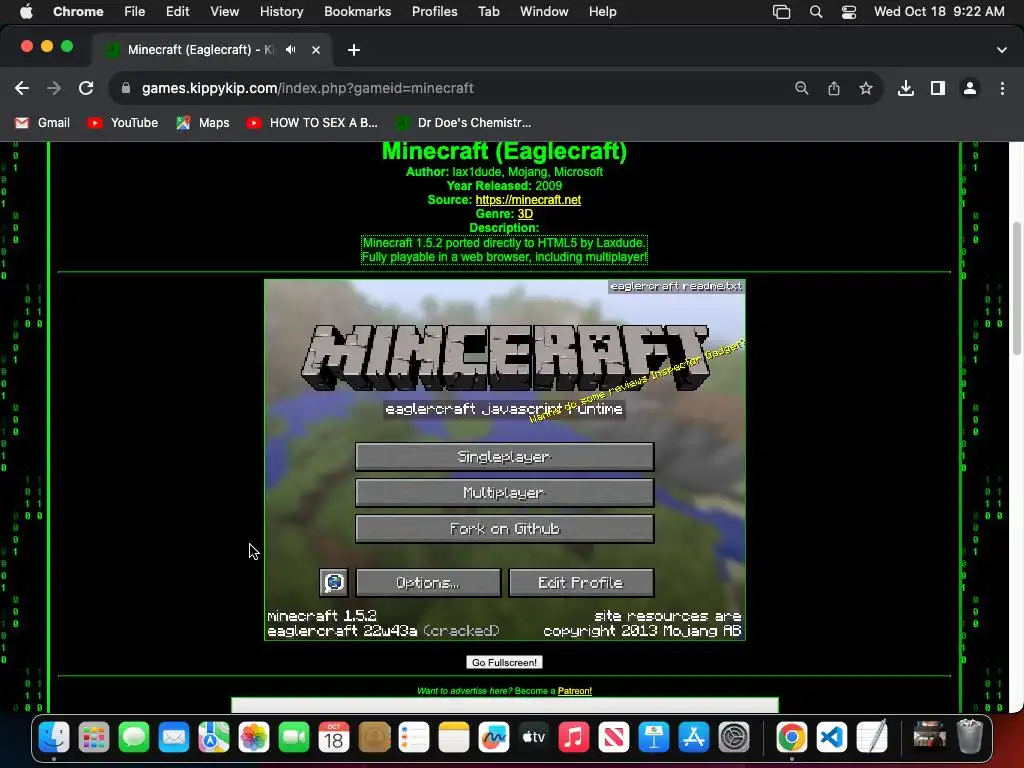Viewport: 1024px width, 768px height.
Task: Open a new tab with the plus button
Action: [x=354, y=50]
